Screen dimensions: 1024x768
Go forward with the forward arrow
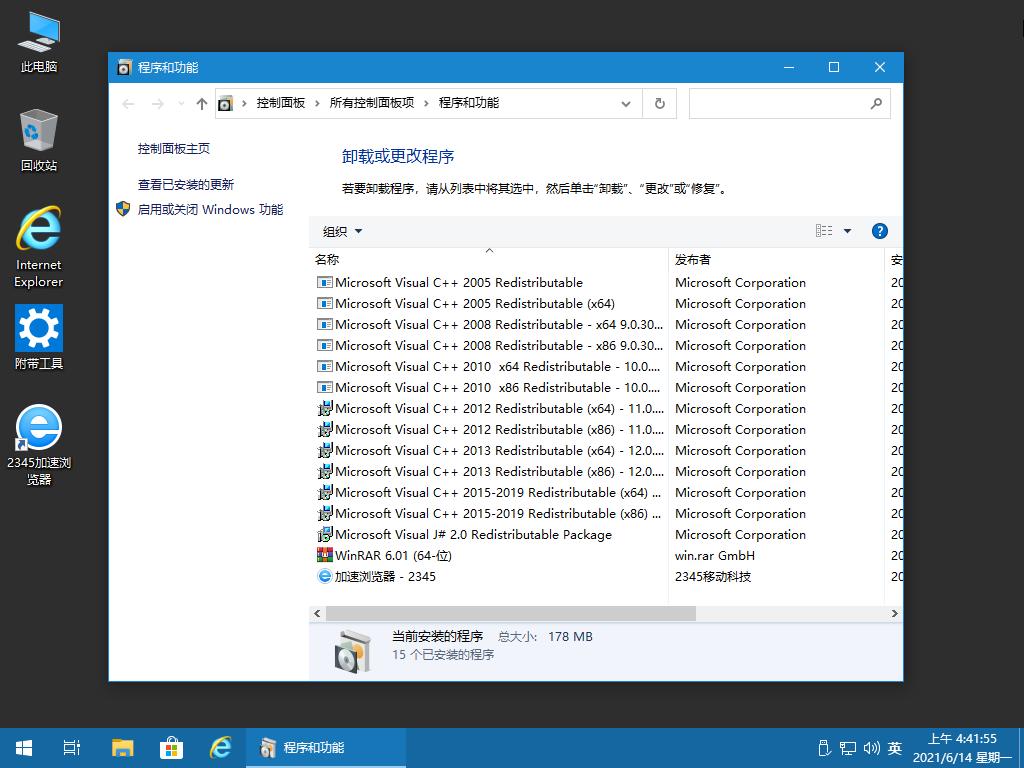157,104
